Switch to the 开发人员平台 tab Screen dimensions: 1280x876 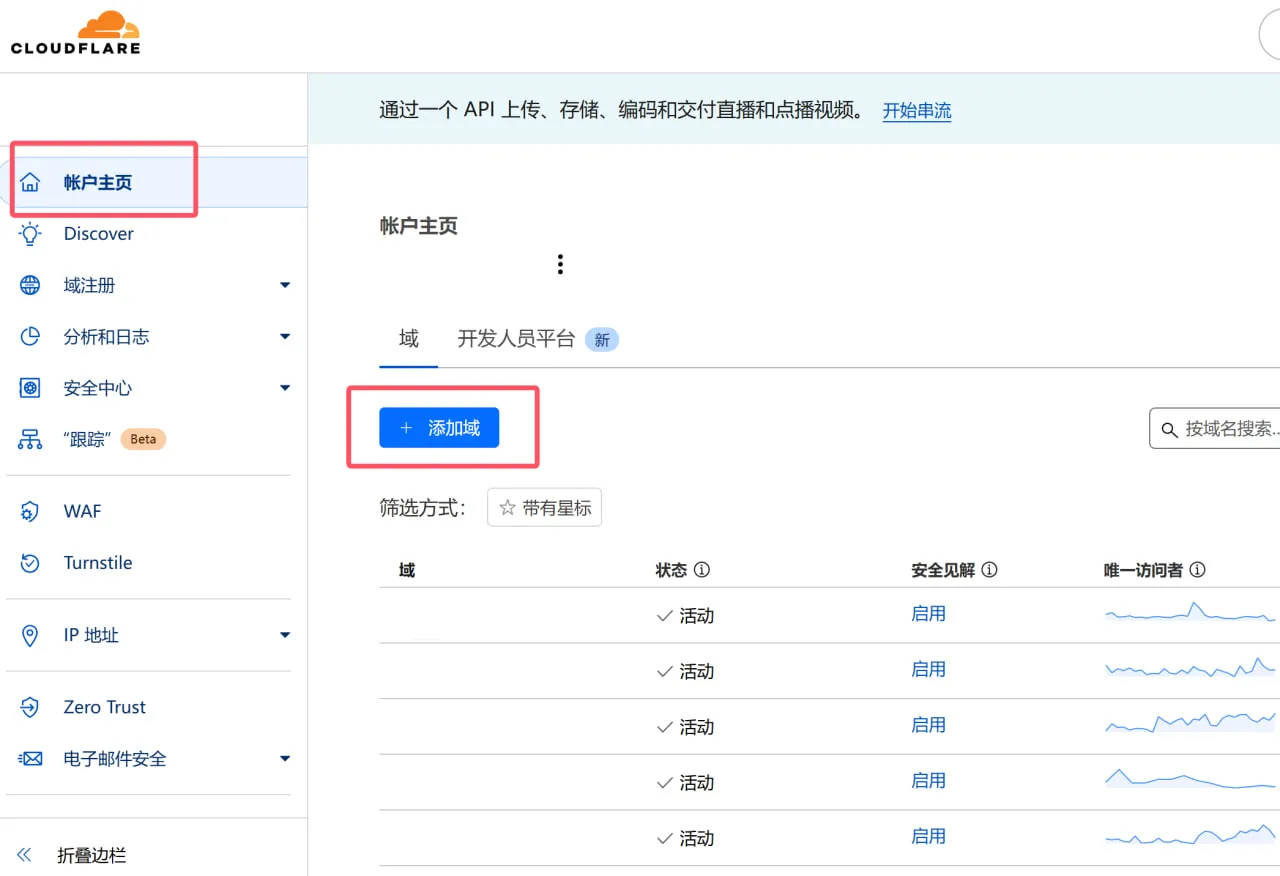click(538, 339)
